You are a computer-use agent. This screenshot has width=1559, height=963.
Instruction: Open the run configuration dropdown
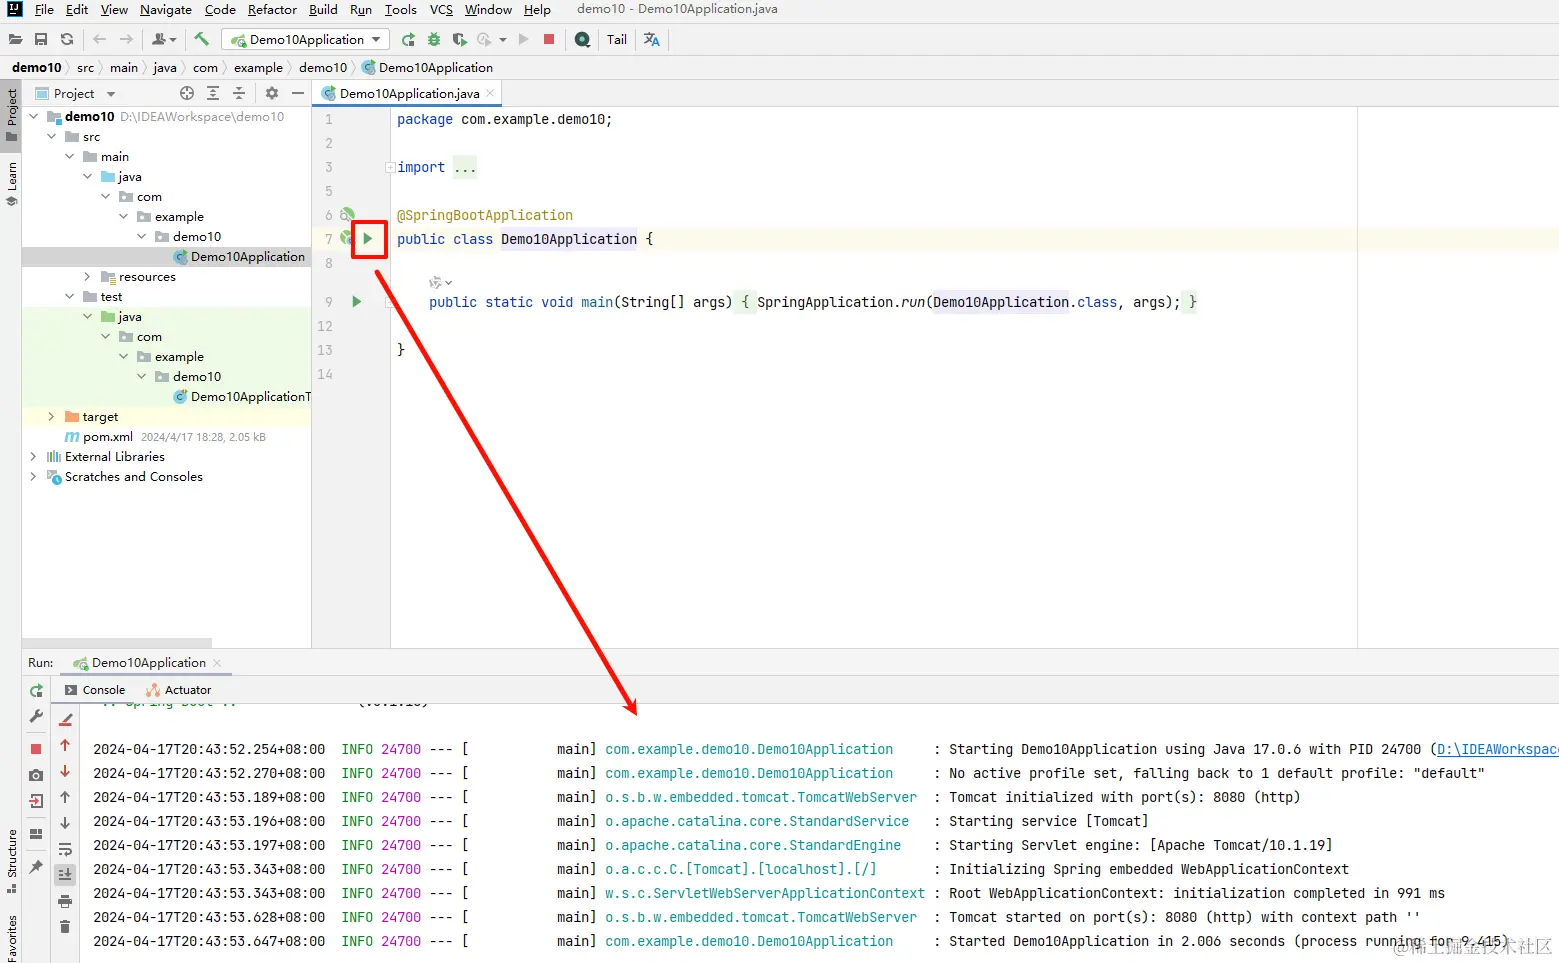click(x=306, y=39)
